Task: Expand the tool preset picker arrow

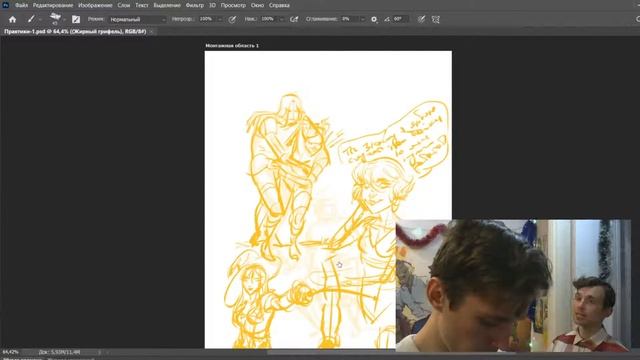Action: [x=40, y=20]
